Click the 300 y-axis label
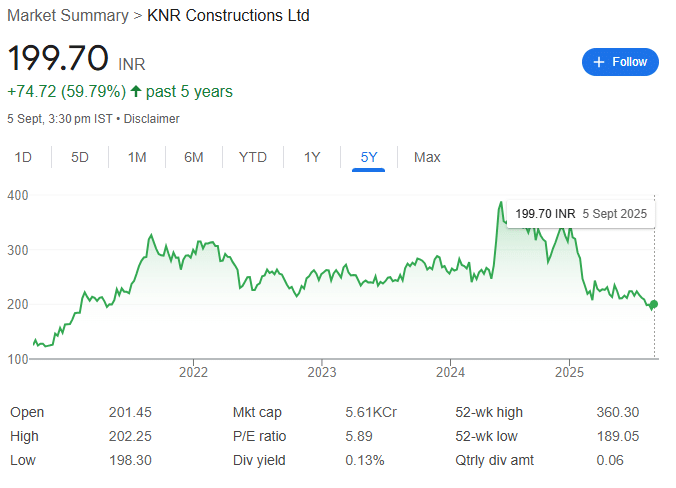Screen dimensions: 676x488 pyautogui.click(x=18, y=250)
